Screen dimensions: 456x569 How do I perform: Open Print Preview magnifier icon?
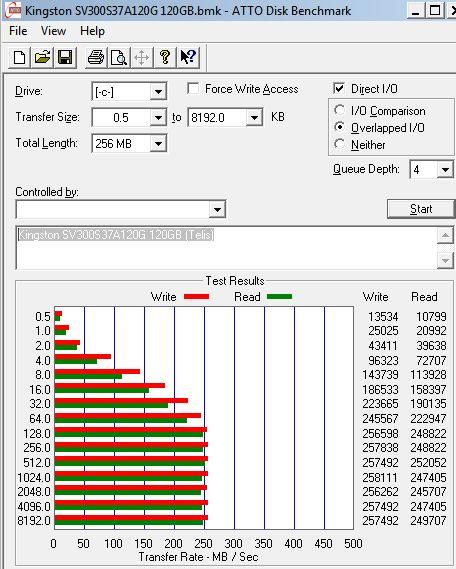point(119,57)
